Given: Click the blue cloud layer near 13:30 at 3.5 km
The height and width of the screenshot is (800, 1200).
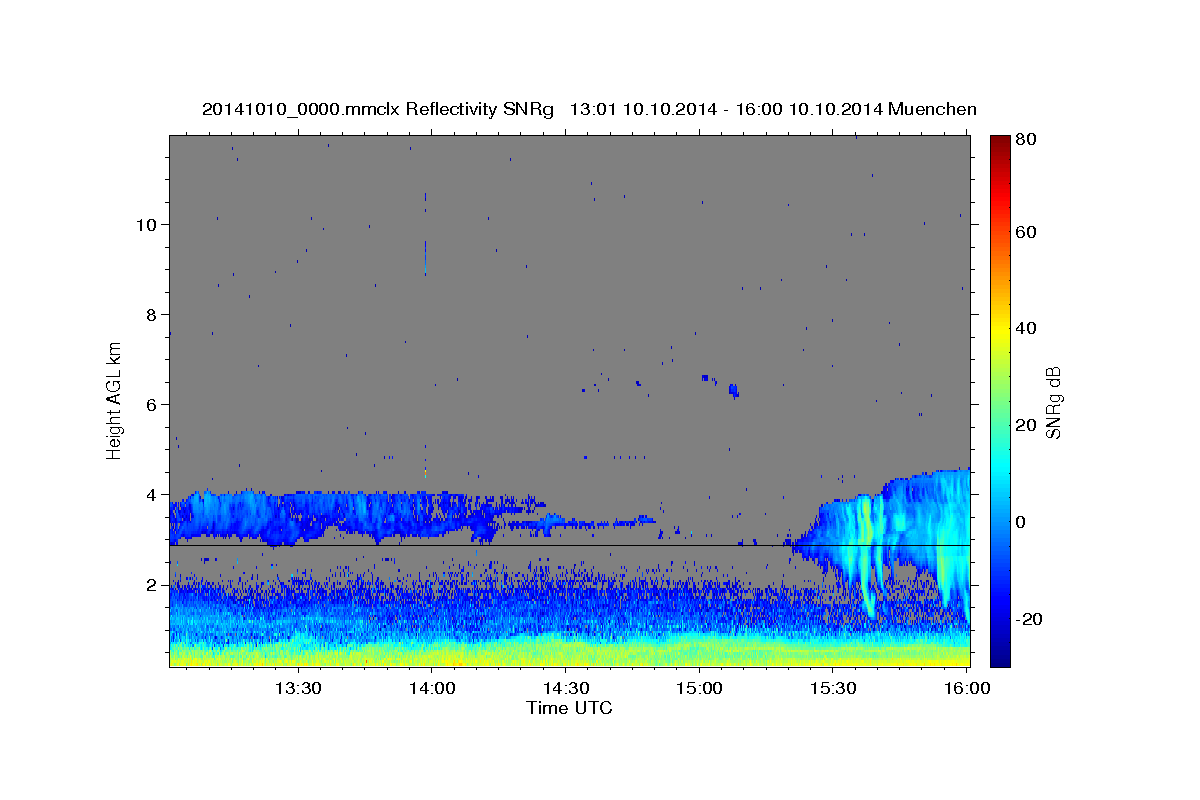Looking at the screenshot, I should pyautogui.click(x=300, y=515).
